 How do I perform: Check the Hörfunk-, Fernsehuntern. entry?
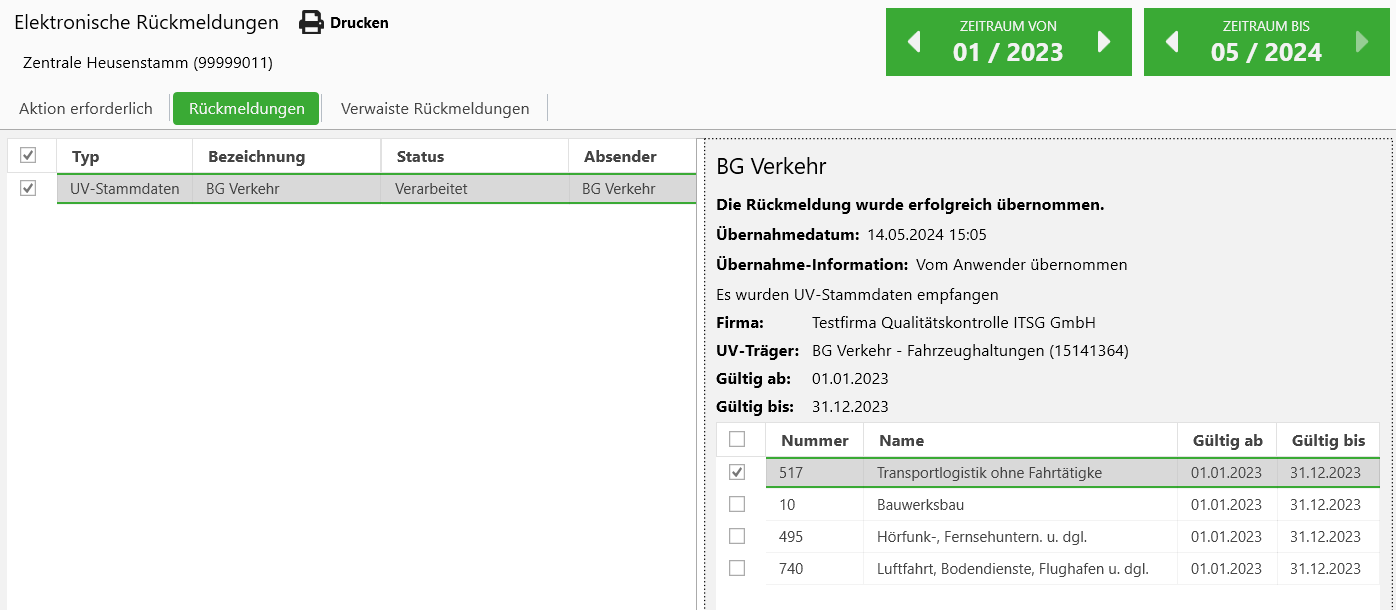click(x=738, y=536)
